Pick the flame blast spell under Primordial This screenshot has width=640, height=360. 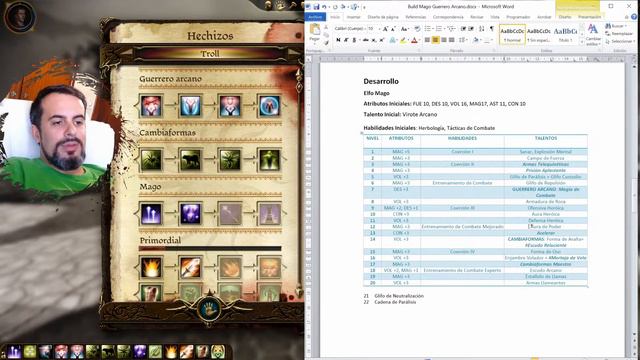(x=151, y=267)
